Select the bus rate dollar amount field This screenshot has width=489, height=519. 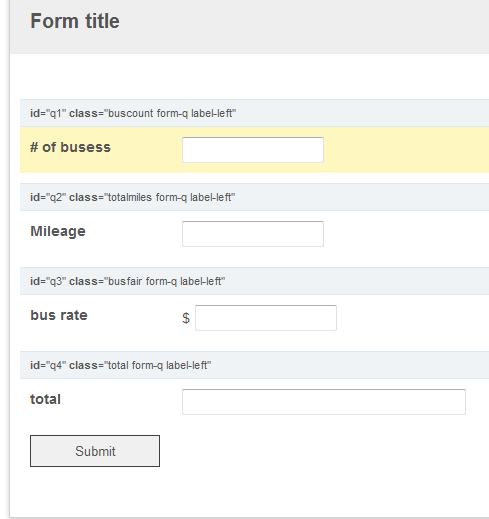[x=266, y=318]
